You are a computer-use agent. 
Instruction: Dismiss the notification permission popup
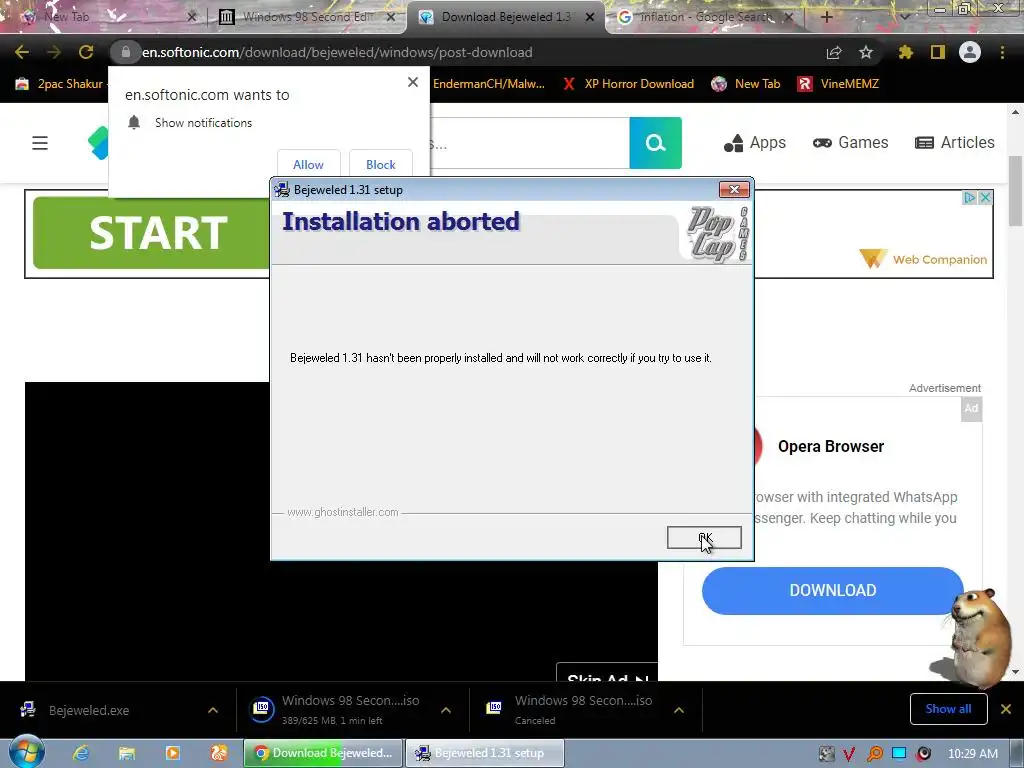413,82
